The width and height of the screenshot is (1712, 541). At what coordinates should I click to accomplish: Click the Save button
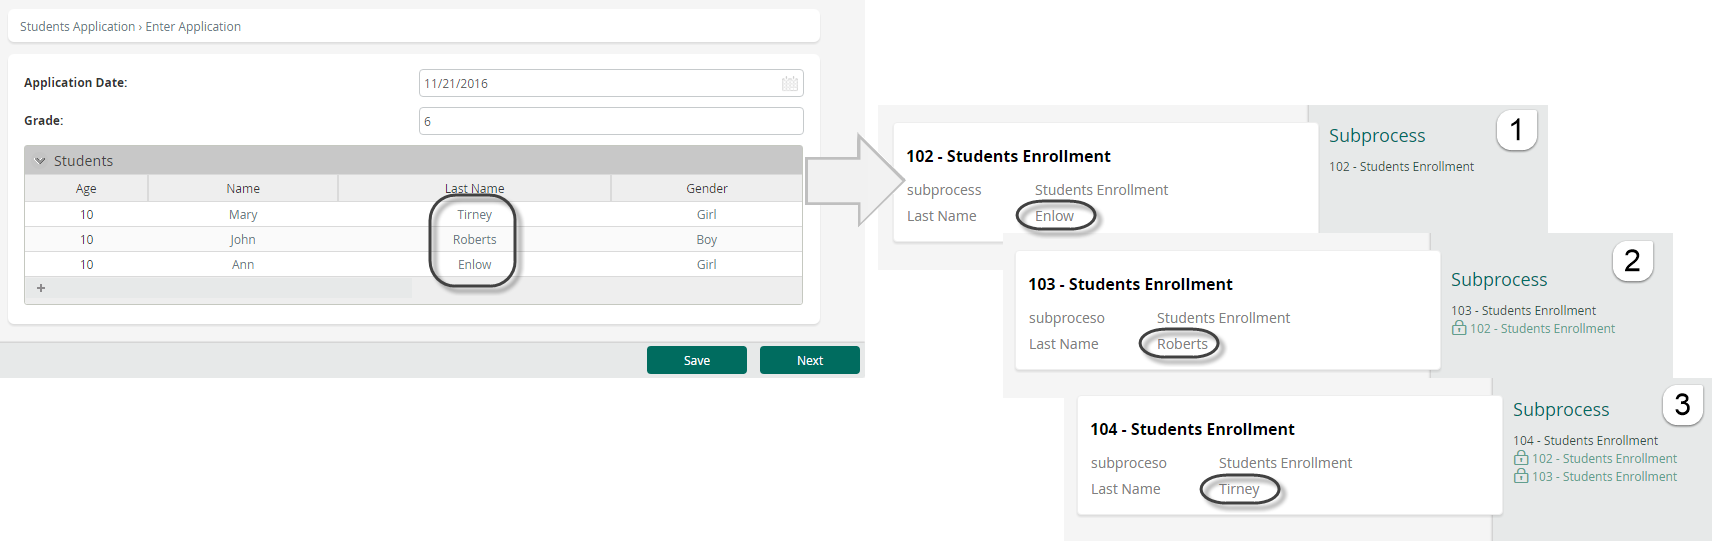[x=697, y=360]
